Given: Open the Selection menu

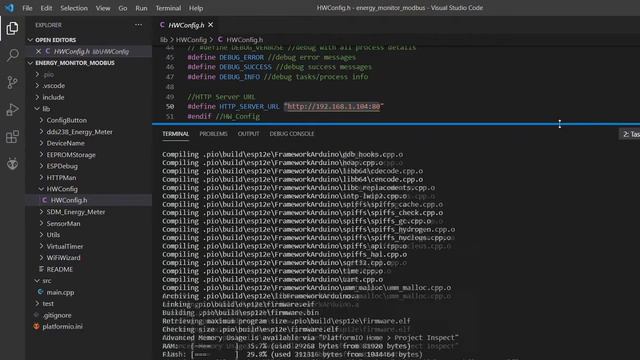Looking at the screenshot, I should point(74,8).
